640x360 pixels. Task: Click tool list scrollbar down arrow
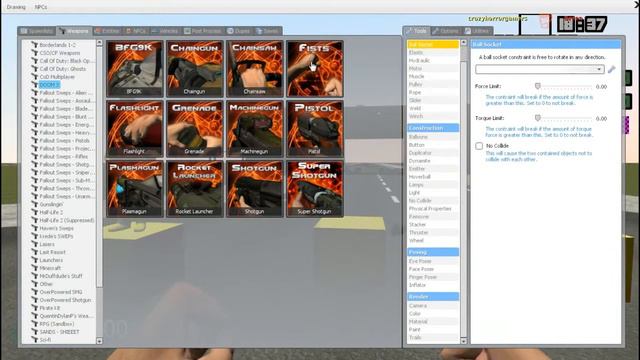(x=463, y=340)
